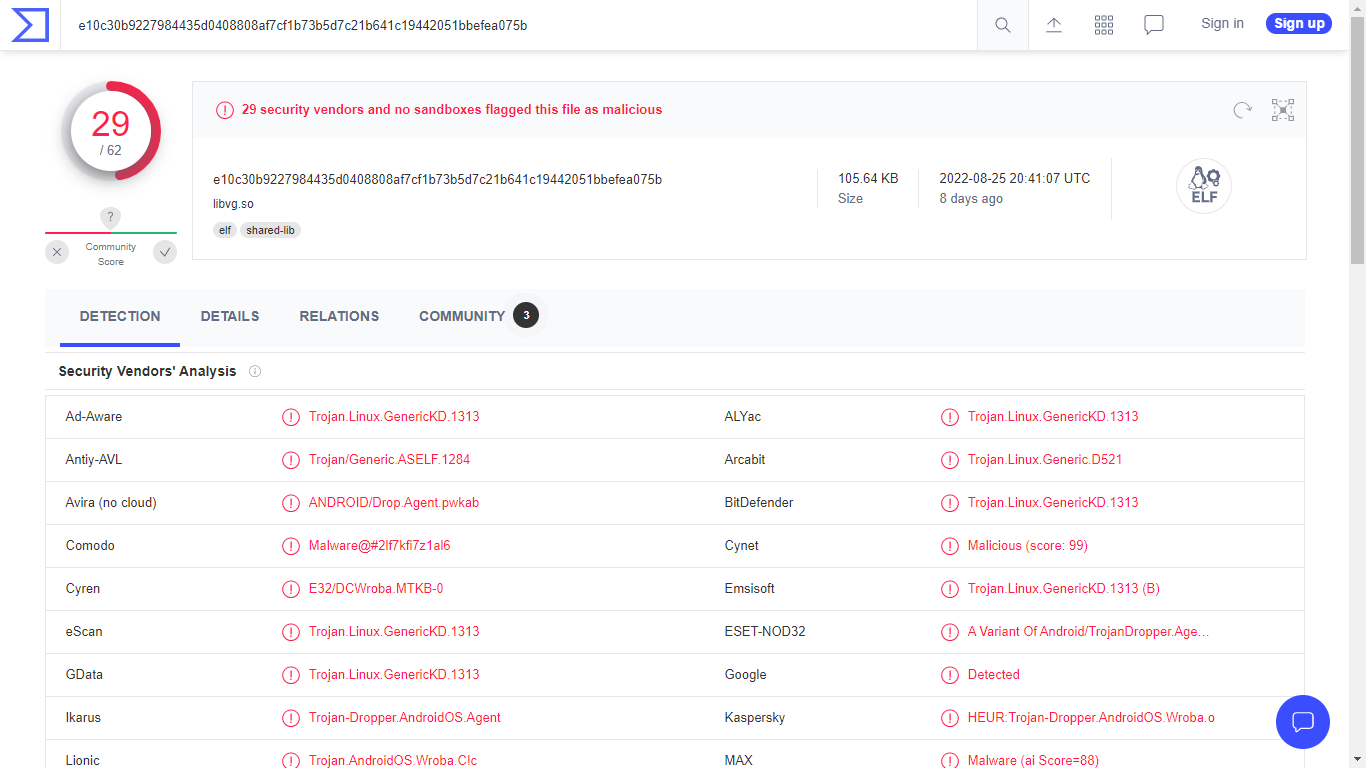Click the warning icon on Cyren row

click(x=291, y=589)
